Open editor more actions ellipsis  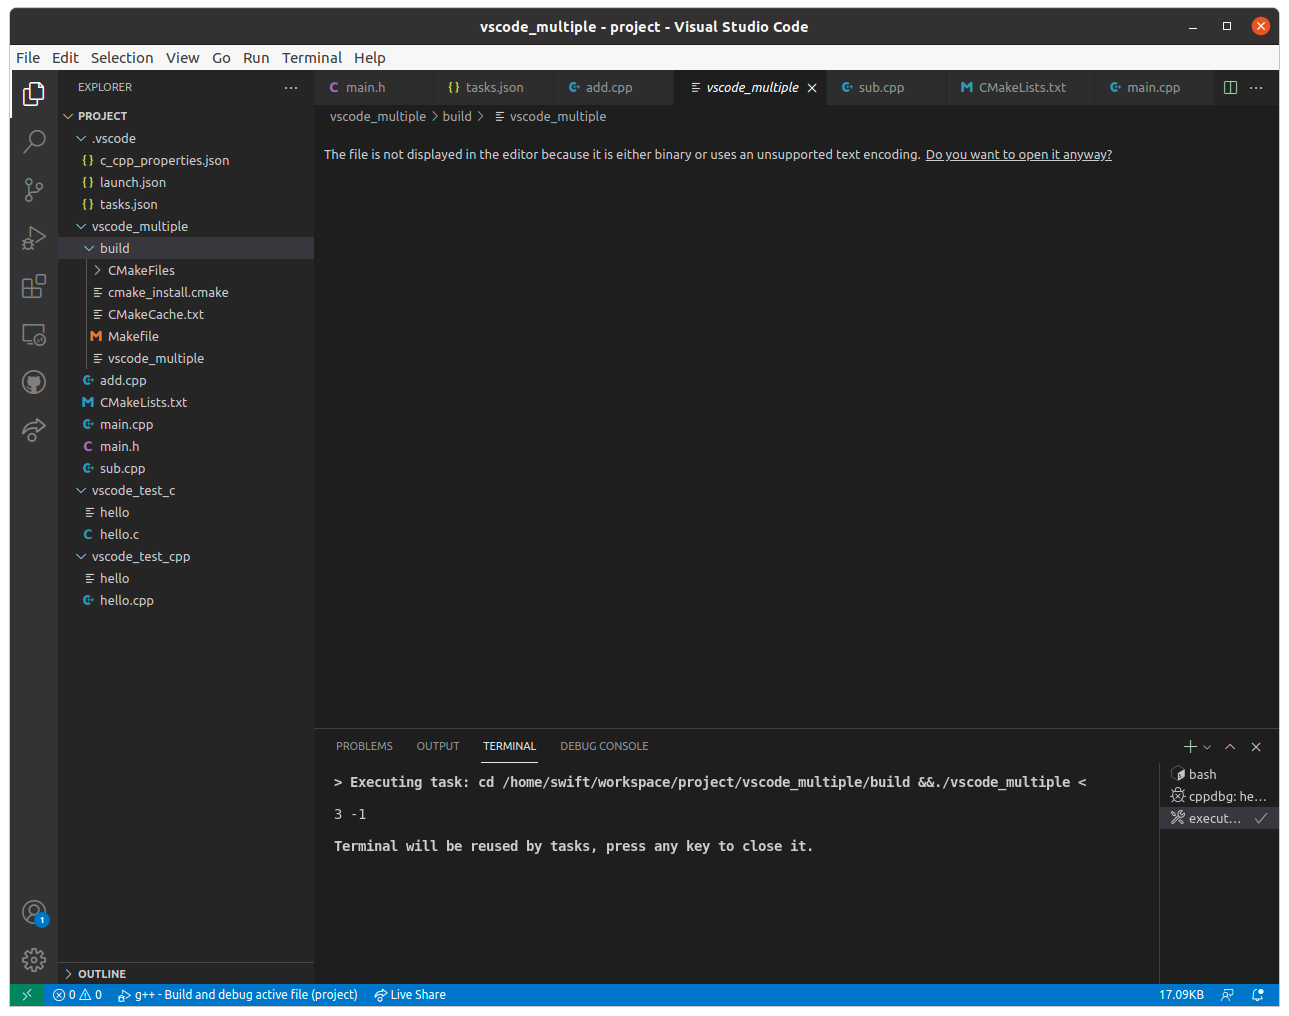[1257, 87]
